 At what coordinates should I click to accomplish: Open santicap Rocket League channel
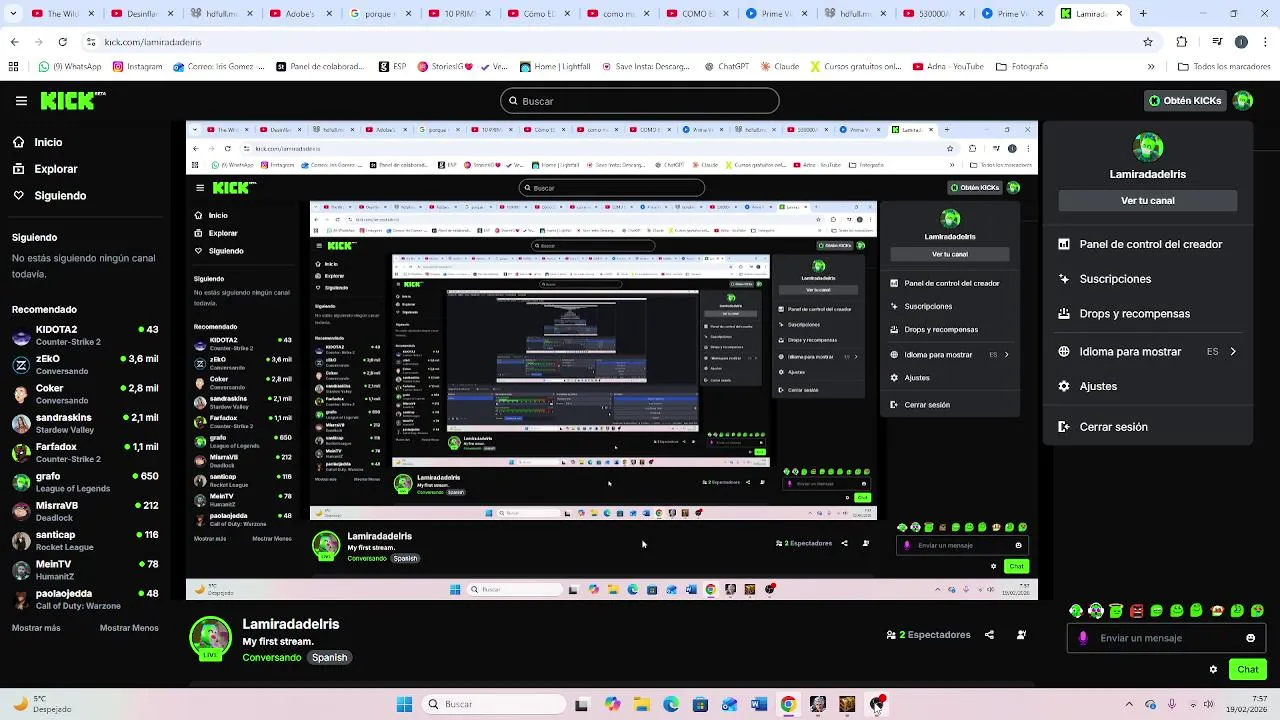click(85, 541)
